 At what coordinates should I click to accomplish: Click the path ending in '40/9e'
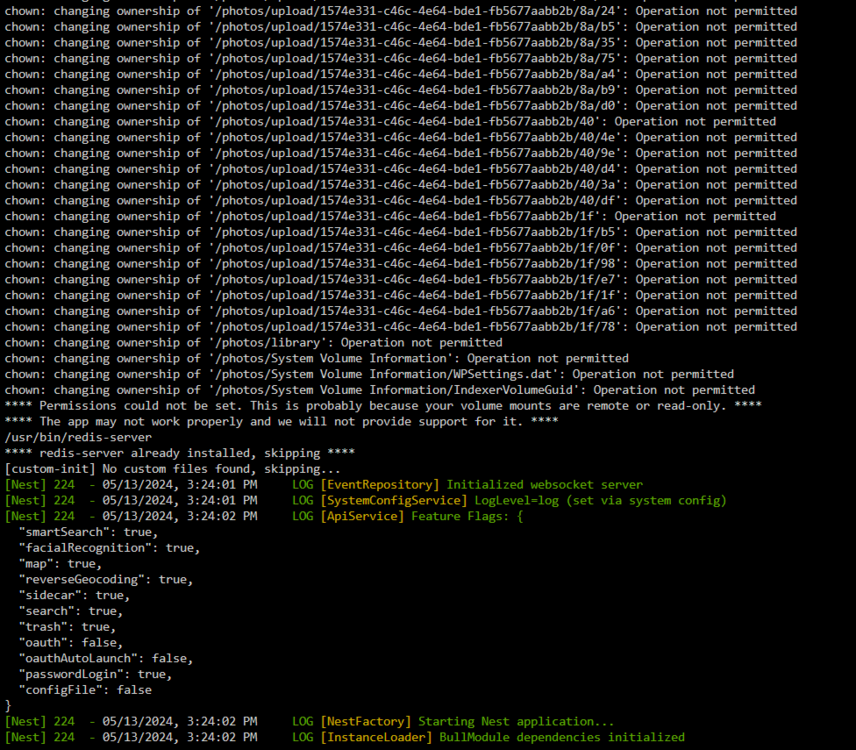click(x=417, y=153)
